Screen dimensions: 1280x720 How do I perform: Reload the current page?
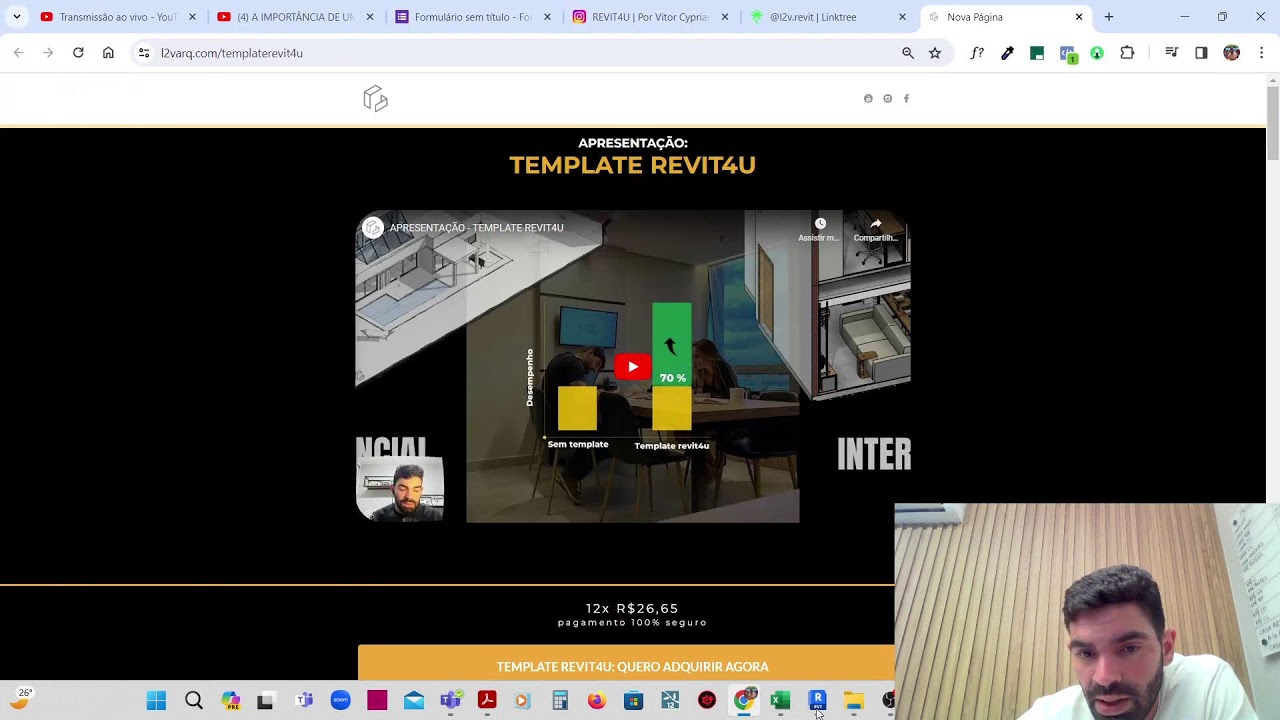78,53
